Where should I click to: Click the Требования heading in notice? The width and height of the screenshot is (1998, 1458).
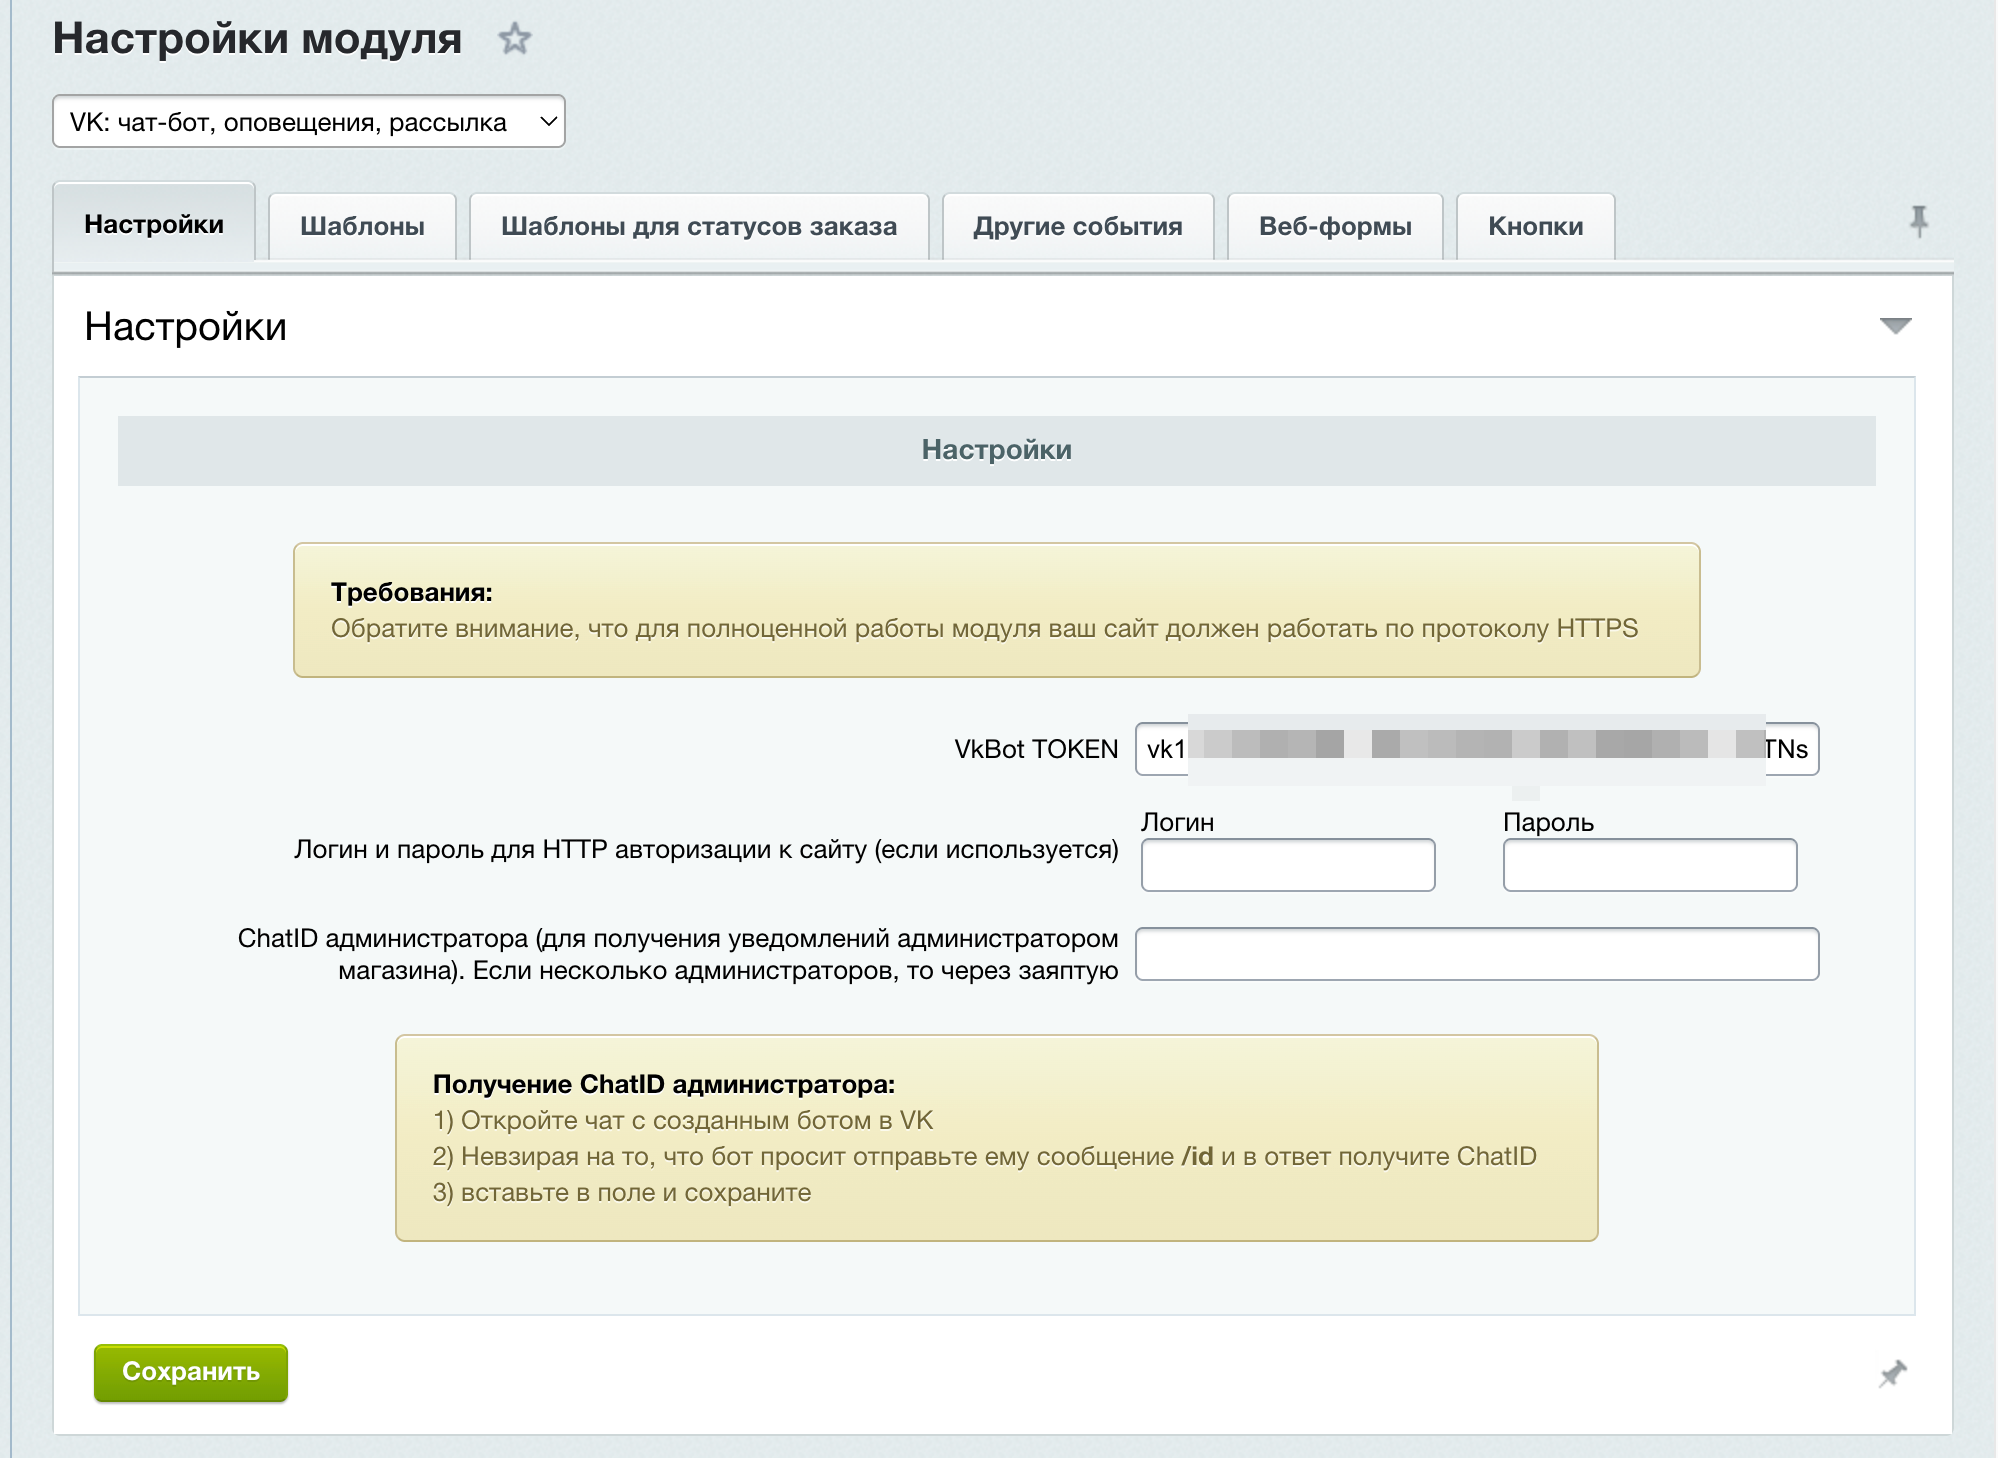412,592
